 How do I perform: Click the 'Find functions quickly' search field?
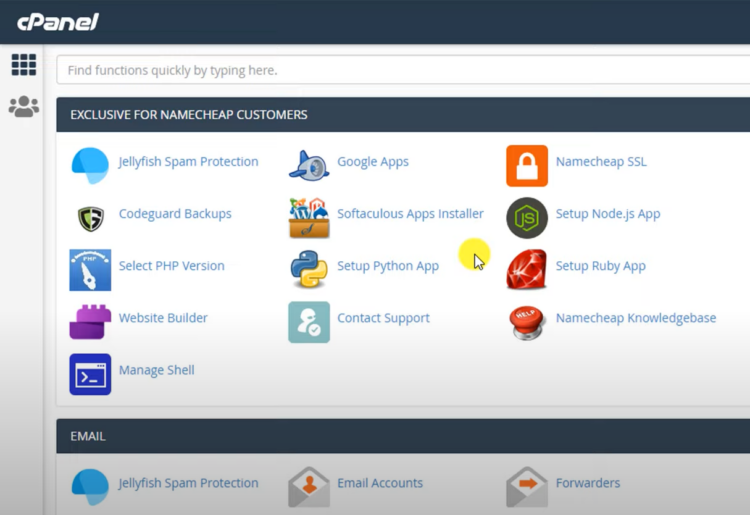coord(403,70)
